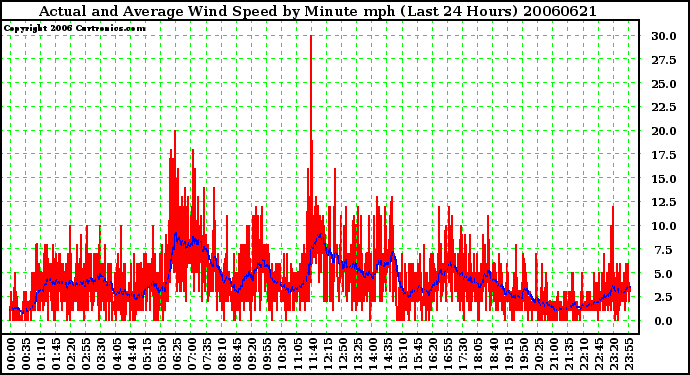Click the 01:10 time label
This screenshot has width=690, height=375.
click(x=41, y=354)
